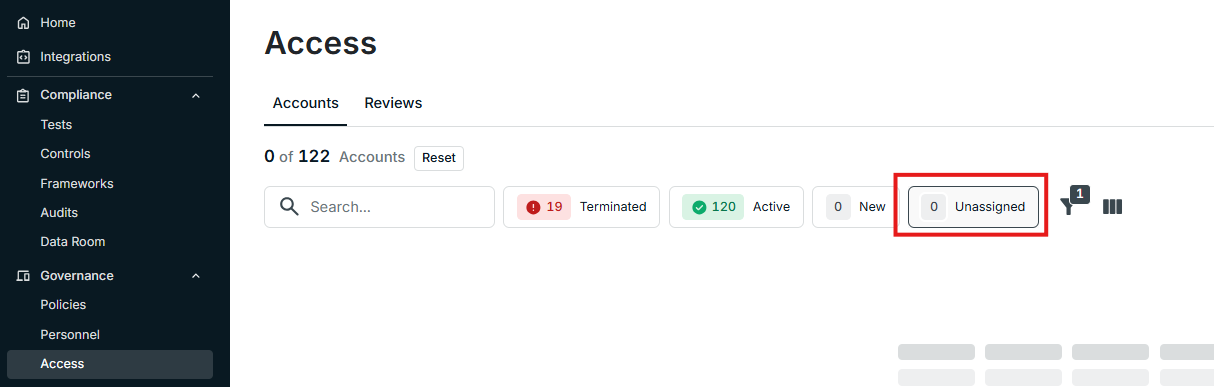Open the column layout icon

pyautogui.click(x=1113, y=207)
